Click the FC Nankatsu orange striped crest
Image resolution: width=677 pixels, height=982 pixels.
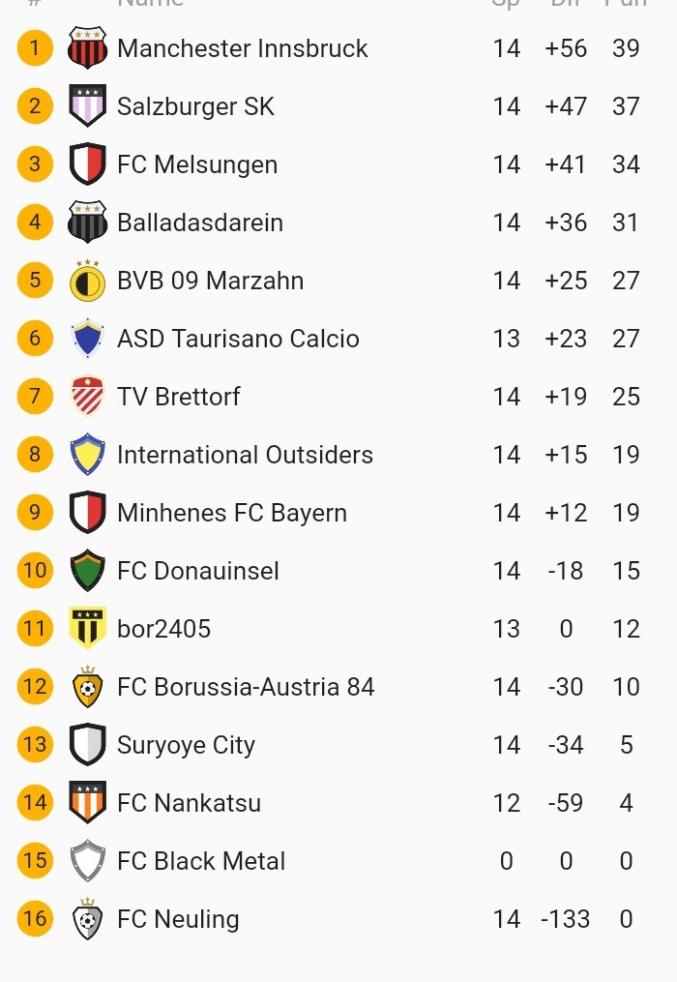click(88, 803)
